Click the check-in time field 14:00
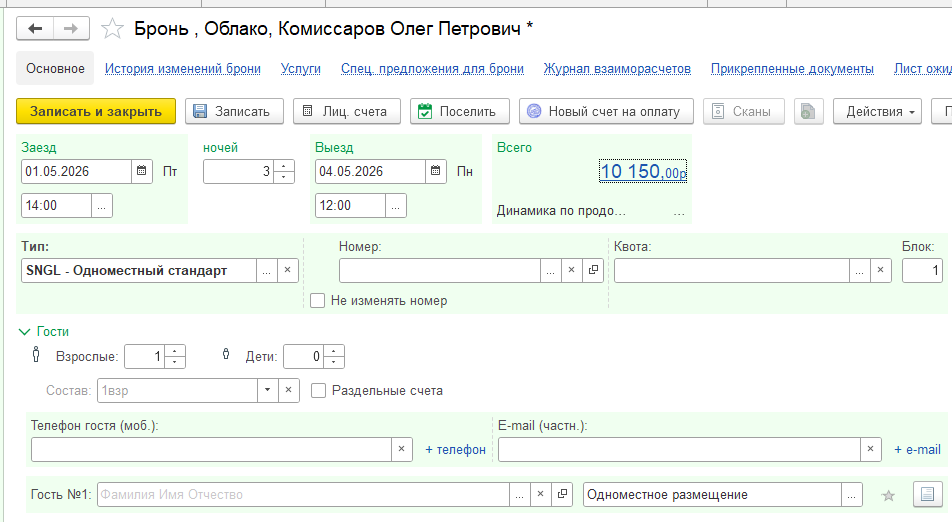952x522 pixels. coord(56,206)
